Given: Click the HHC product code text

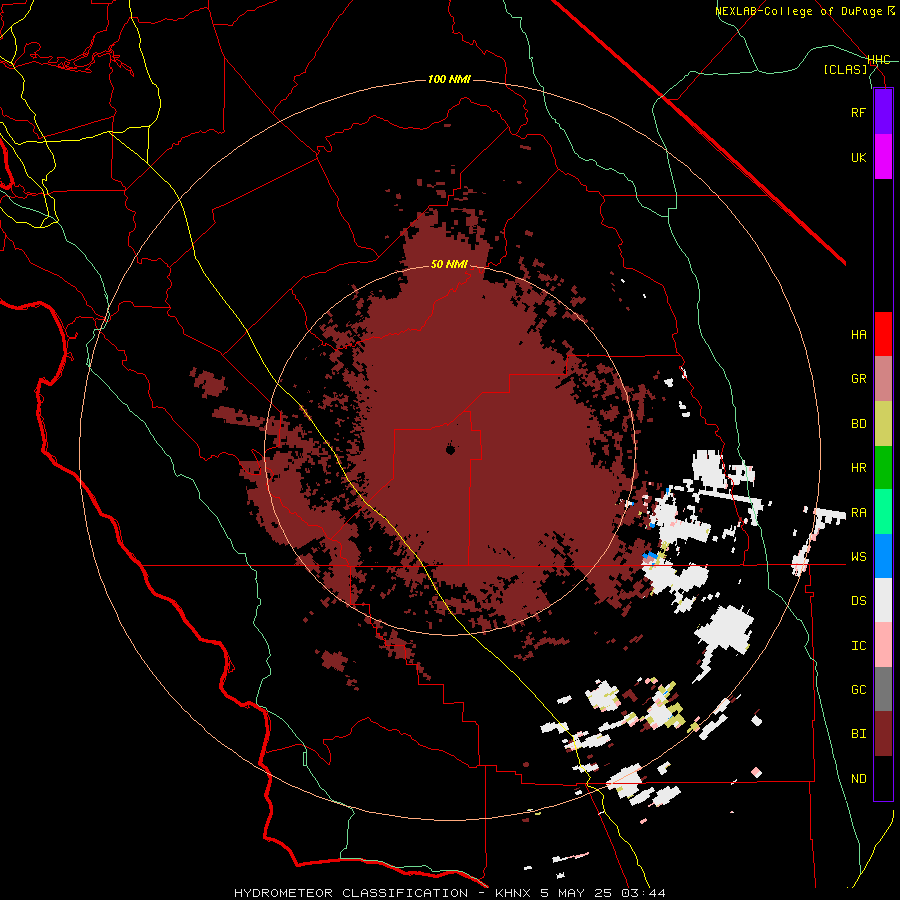Looking at the screenshot, I should tap(878, 60).
